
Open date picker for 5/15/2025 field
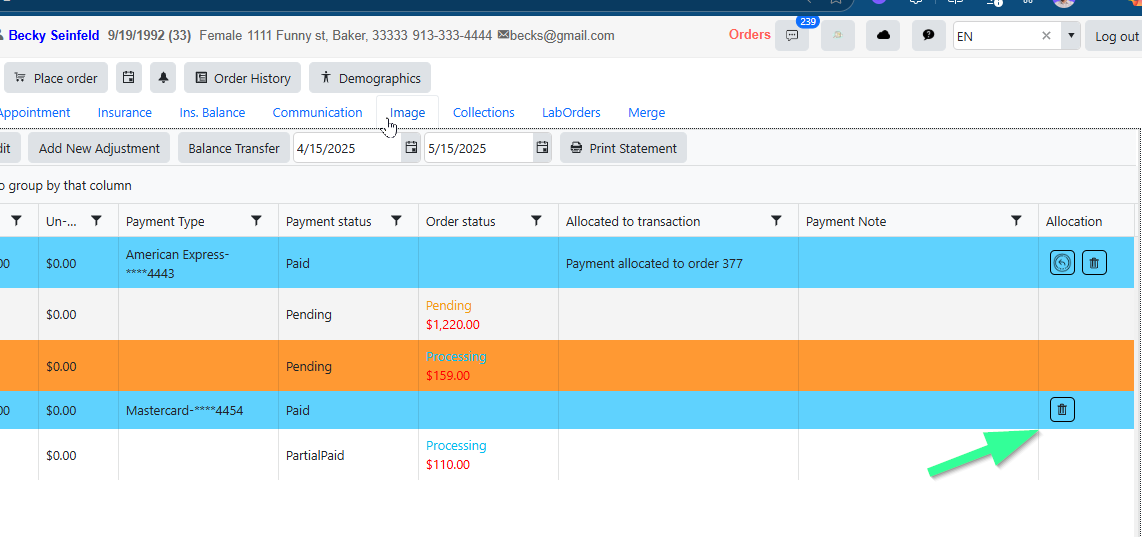pos(543,148)
